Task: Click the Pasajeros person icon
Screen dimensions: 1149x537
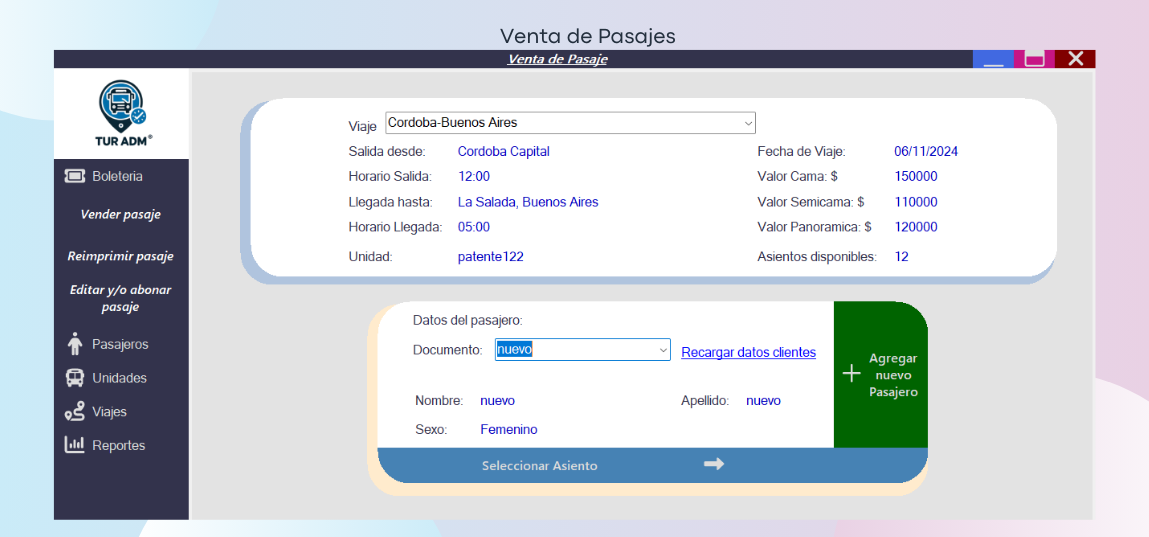Action: [x=75, y=344]
